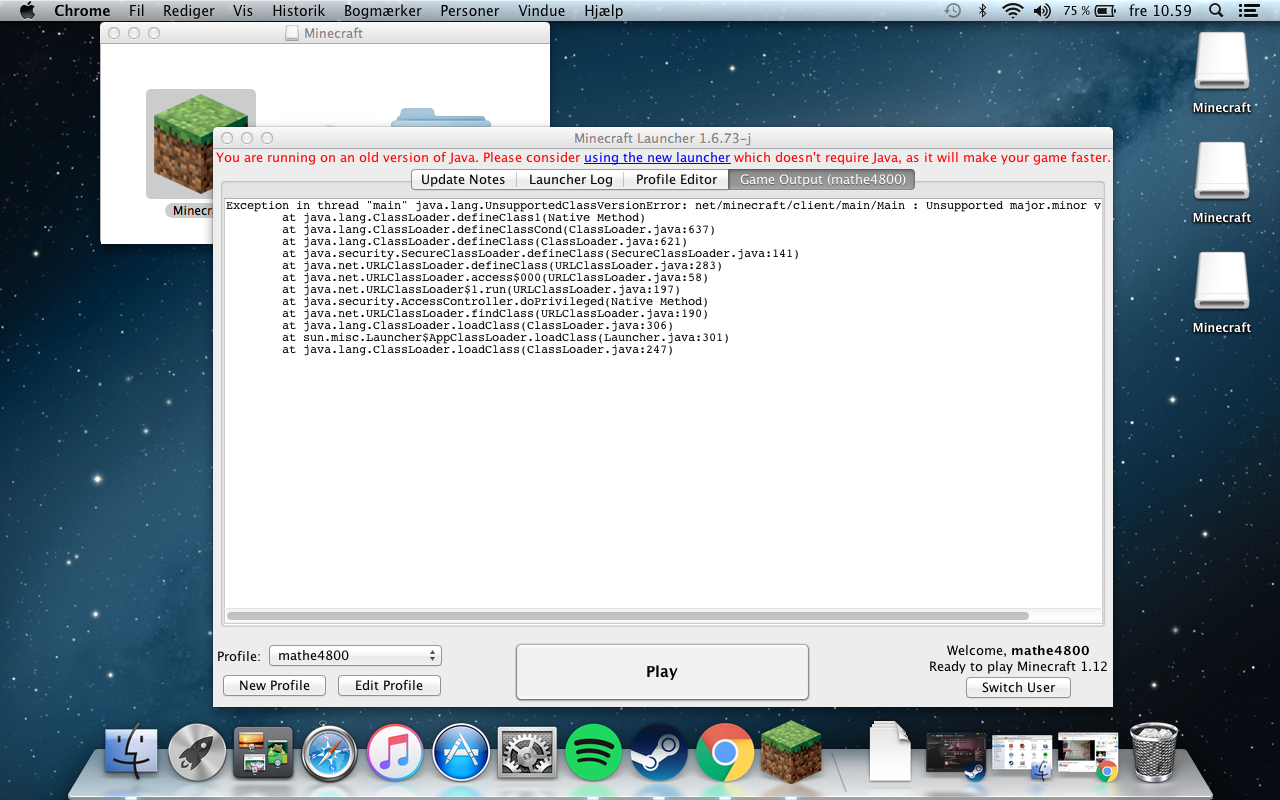Open the Personer menu
The height and width of the screenshot is (800, 1280).
470,11
